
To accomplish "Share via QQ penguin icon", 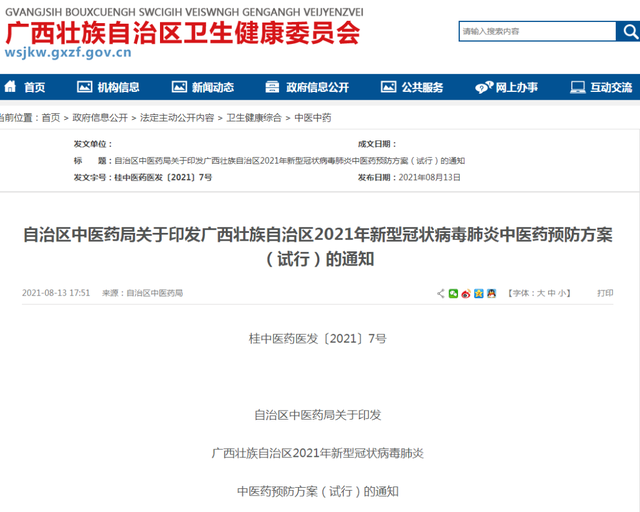I will point(491,293).
